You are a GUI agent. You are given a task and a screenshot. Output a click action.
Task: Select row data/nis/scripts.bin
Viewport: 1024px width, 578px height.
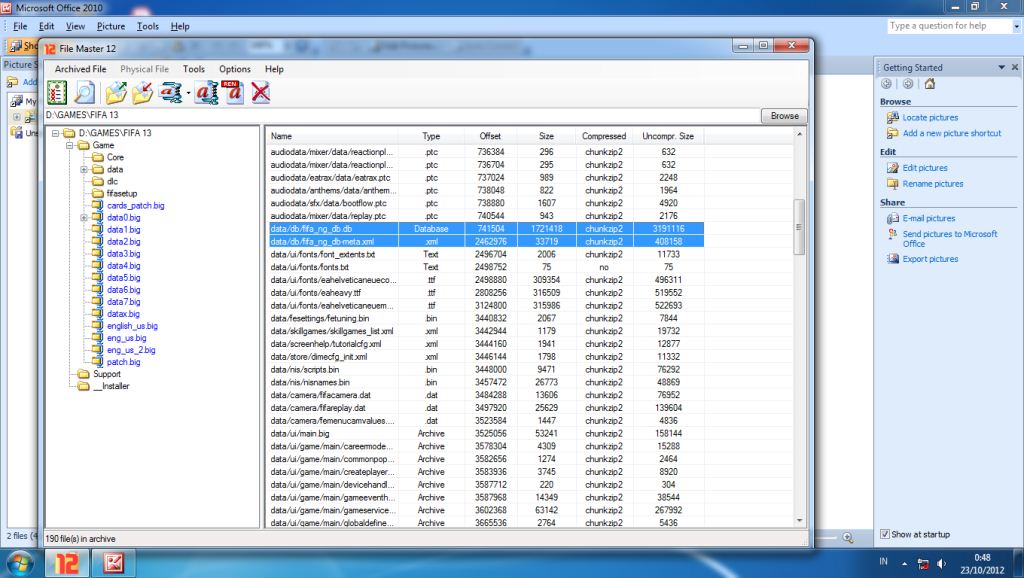(487, 370)
